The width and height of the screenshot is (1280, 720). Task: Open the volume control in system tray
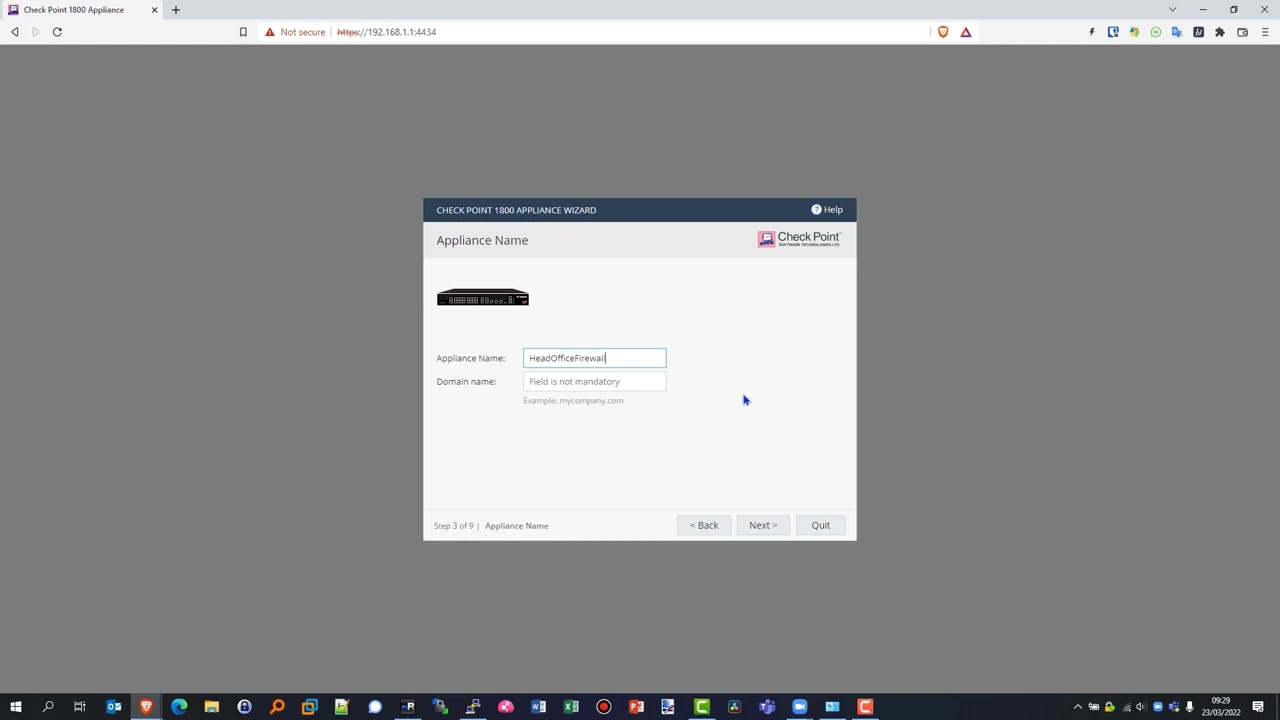click(1141, 707)
